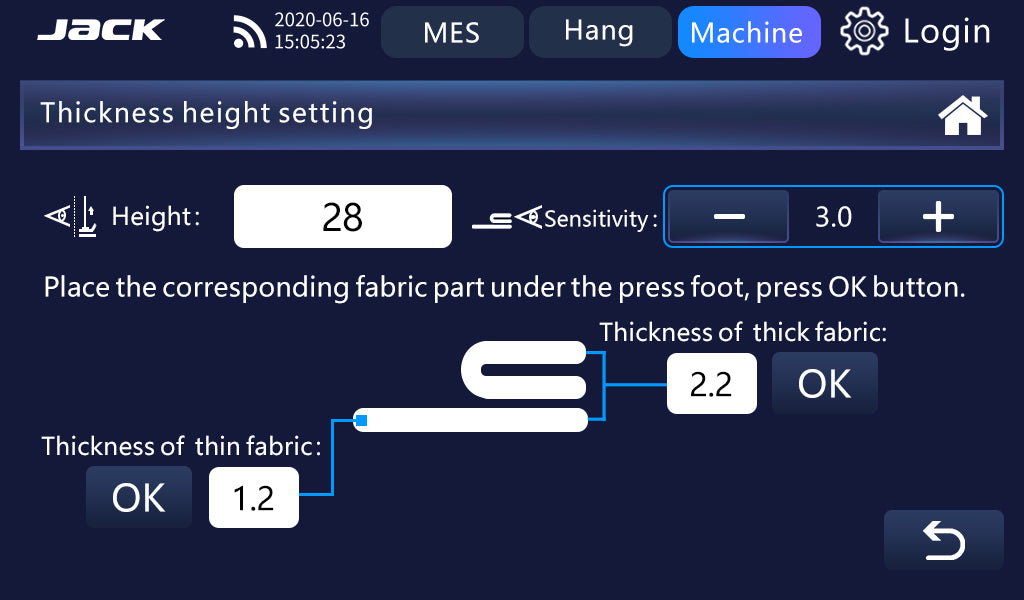Viewport: 1024px width, 600px height.
Task: Select the Machine tab
Action: (748, 32)
